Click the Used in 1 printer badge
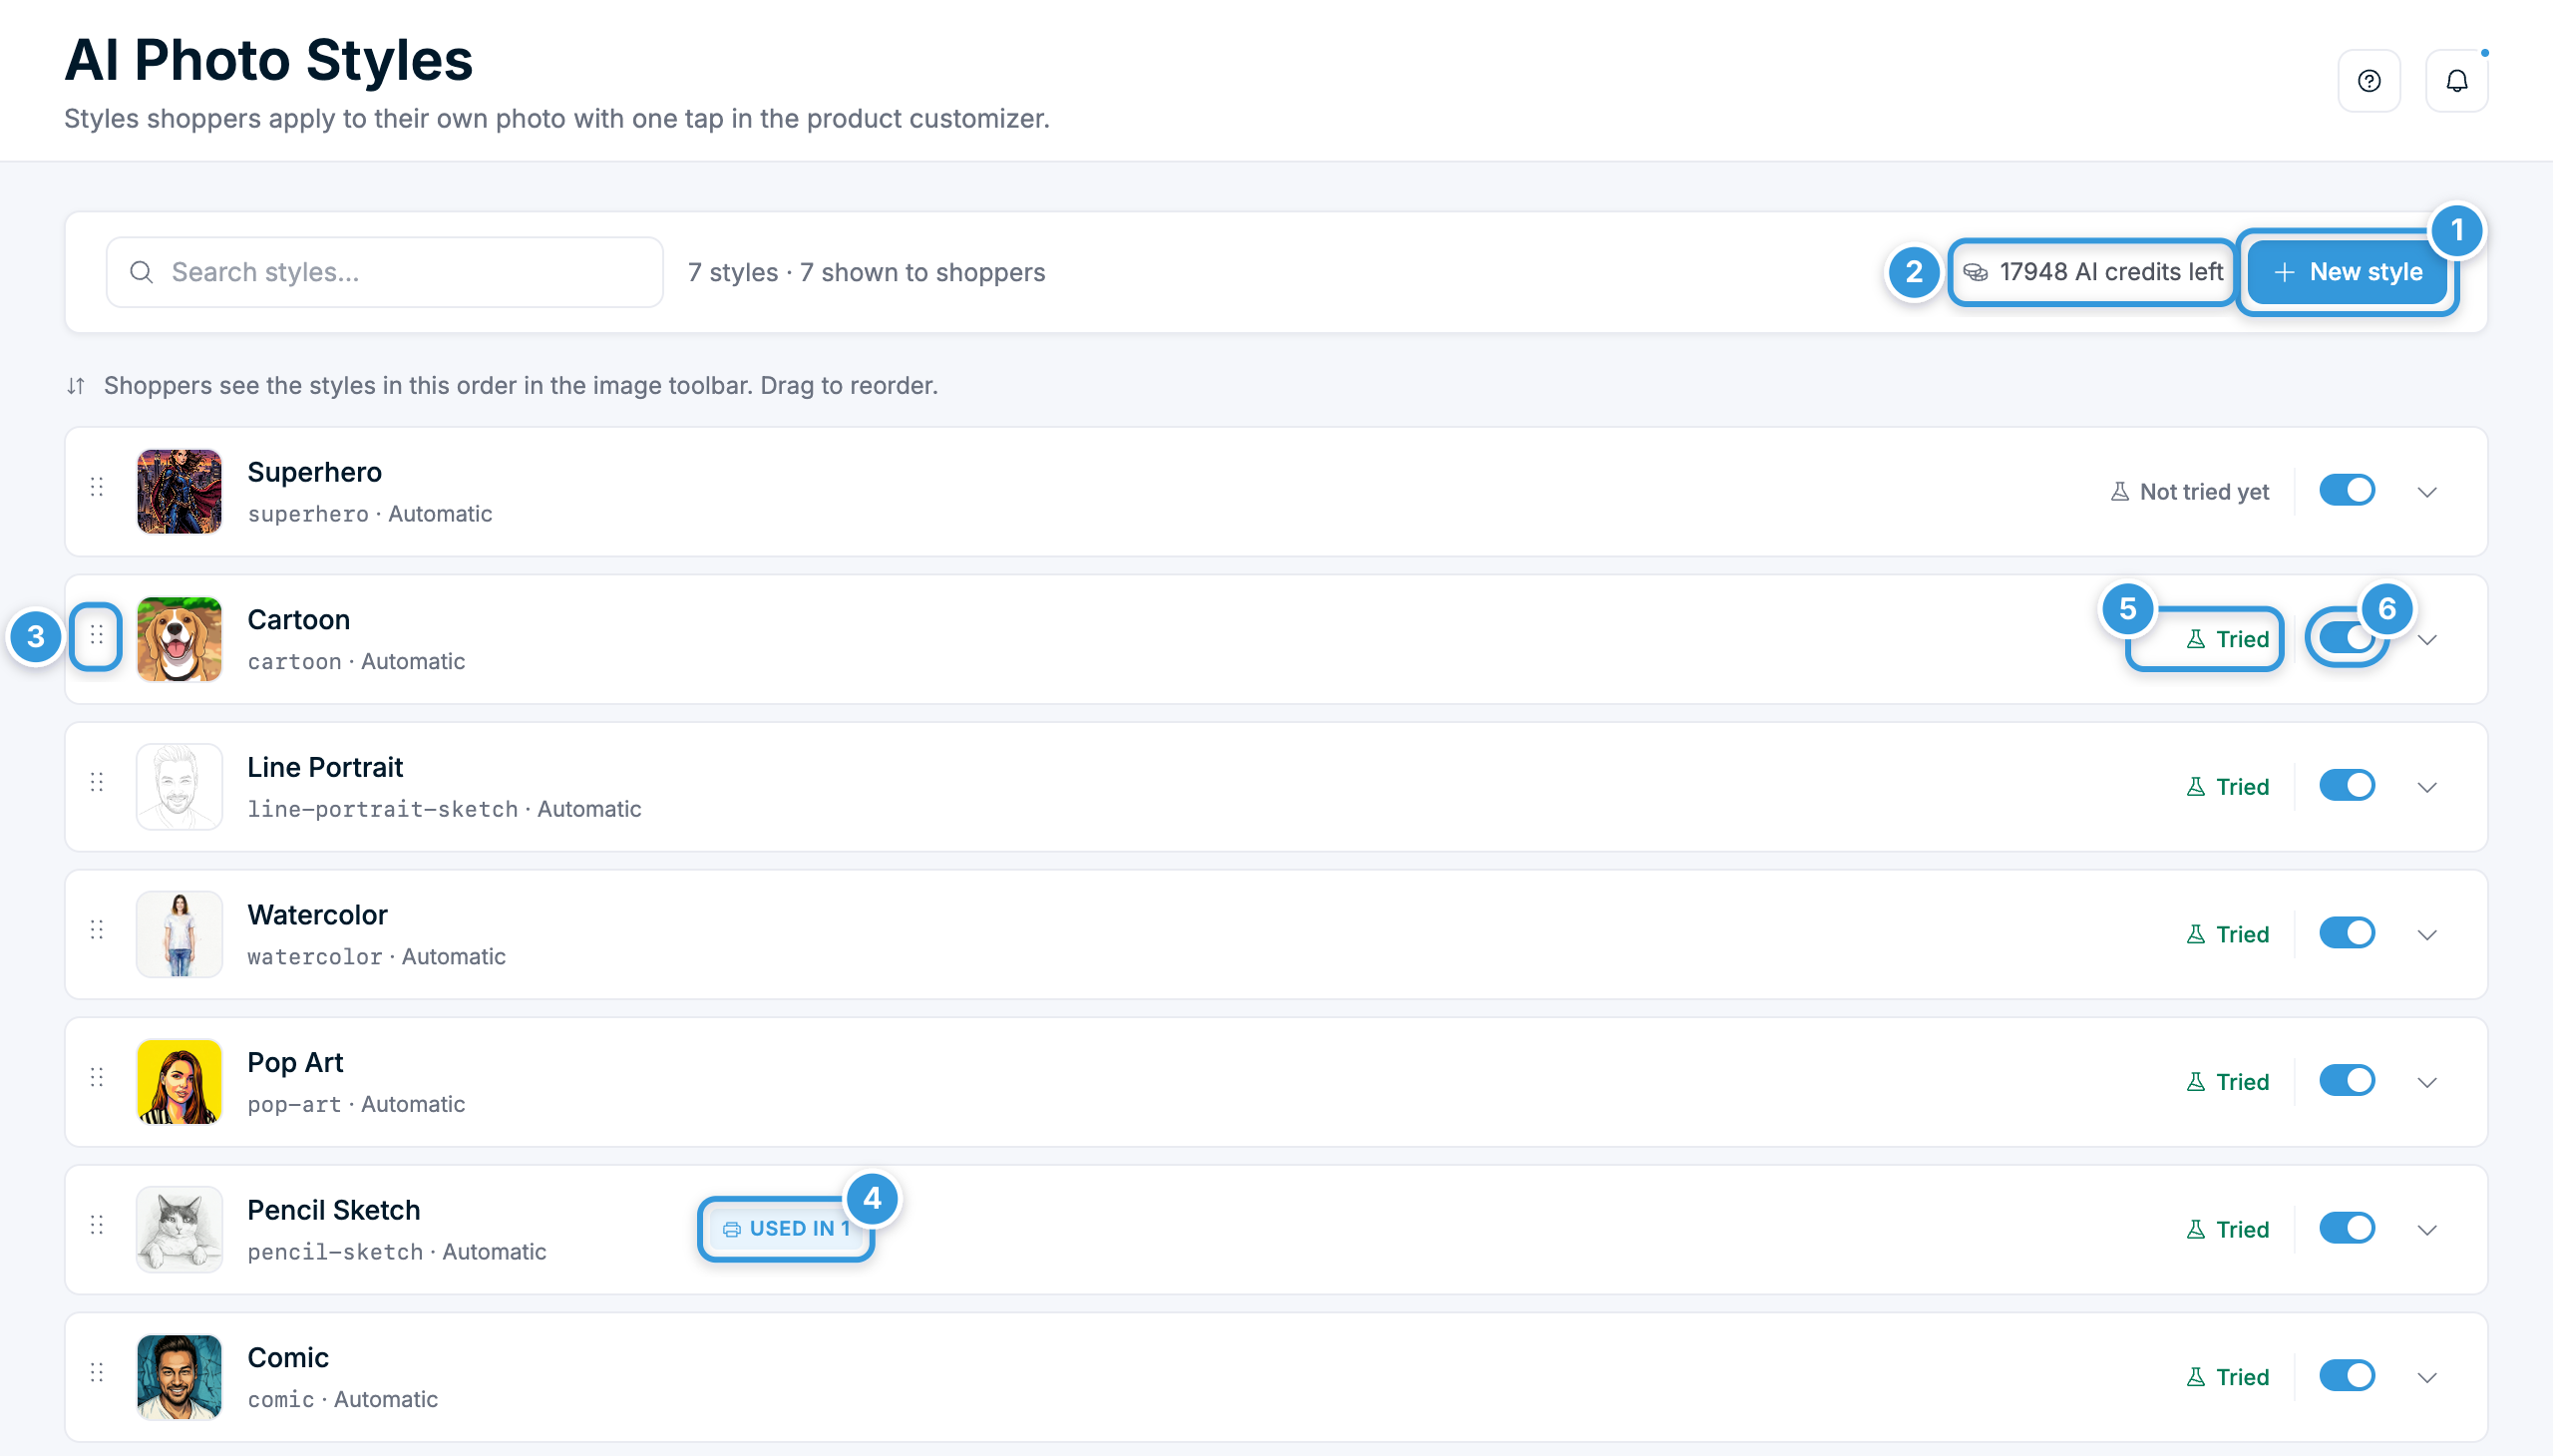 (x=786, y=1229)
